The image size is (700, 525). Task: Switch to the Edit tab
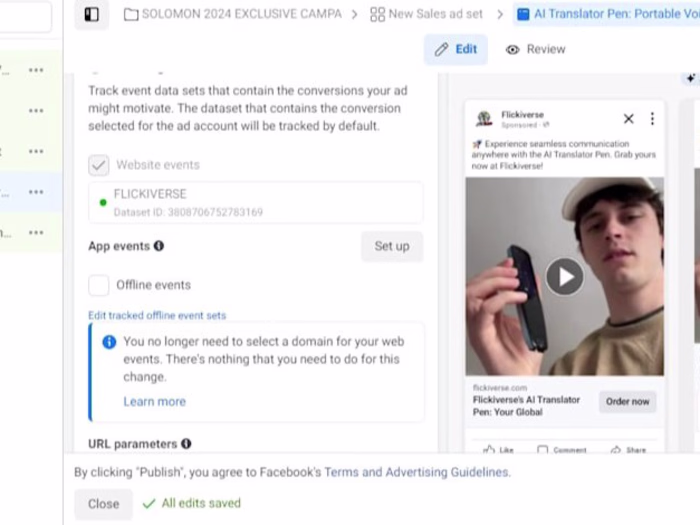click(456, 49)
